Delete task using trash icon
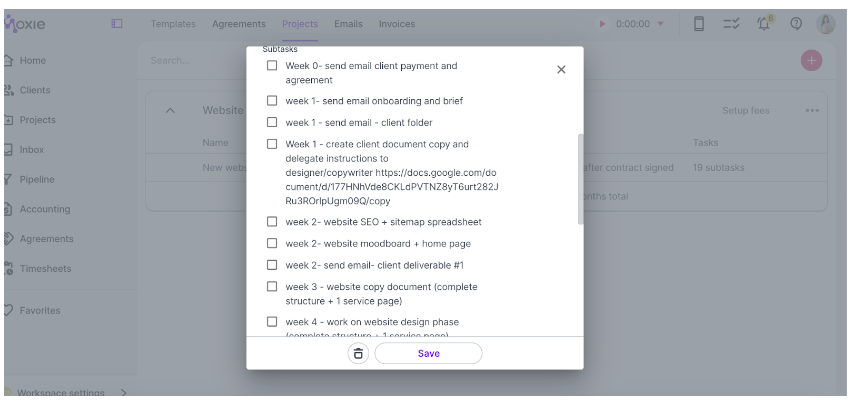Viewport: 850px width, 403px height. tap(358, 354)
